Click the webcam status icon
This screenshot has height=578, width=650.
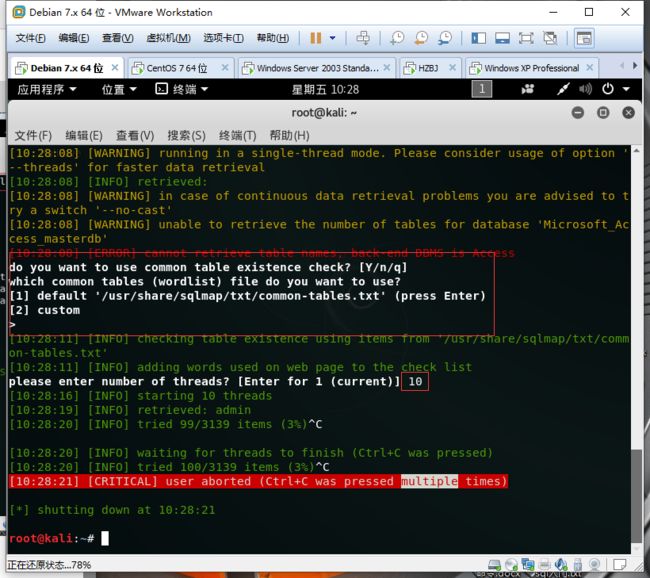[595, 565]
